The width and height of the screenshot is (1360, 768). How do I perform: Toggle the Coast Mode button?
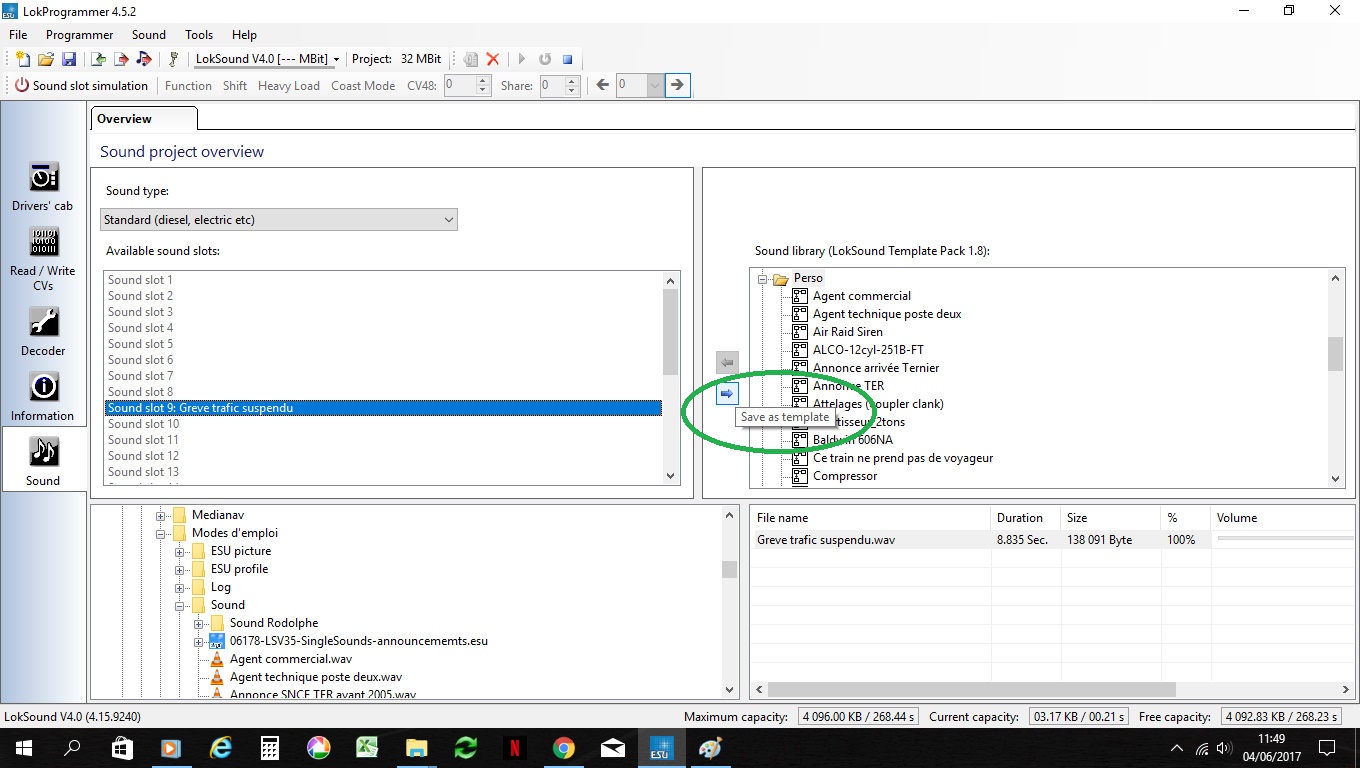coord(363,86)
